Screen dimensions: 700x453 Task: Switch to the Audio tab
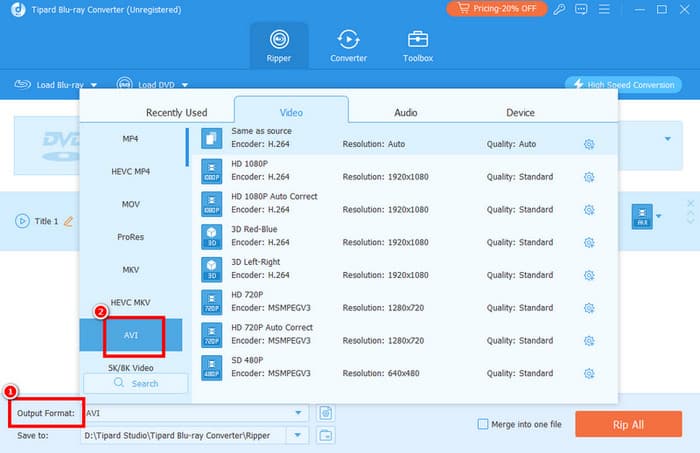click(405, 112)
